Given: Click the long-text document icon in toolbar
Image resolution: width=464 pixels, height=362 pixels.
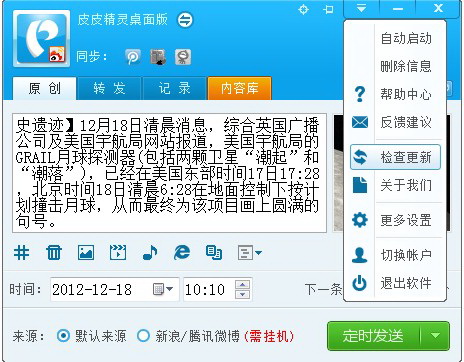Looking at the screenshot, I should [x=214, y=252].
